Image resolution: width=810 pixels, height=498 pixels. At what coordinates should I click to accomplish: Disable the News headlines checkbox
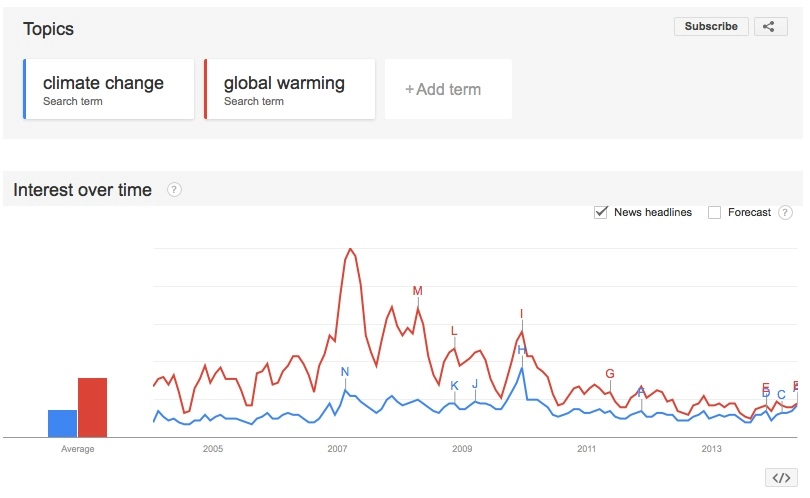point(601,212)
